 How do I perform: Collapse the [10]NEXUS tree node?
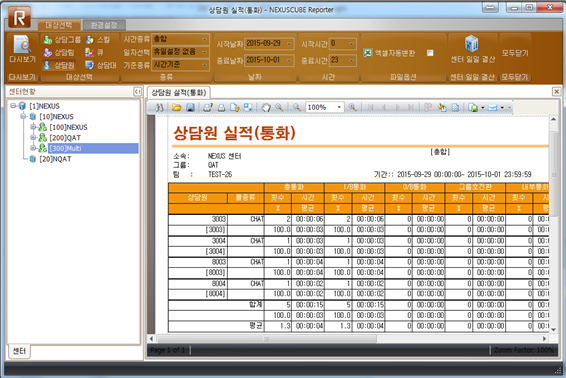point(23,116)
